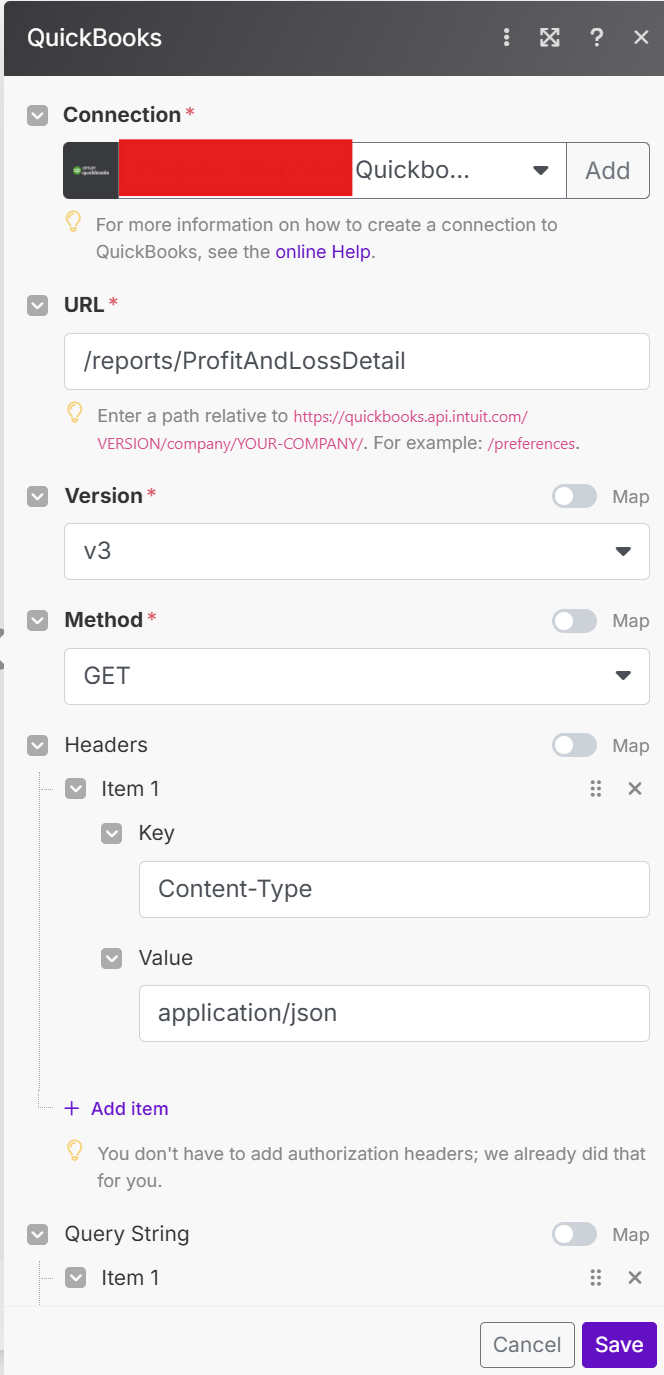This screenshot has height=1375, width=664.
Task: Open the Connection selection dropdown arrow
Action: point(540,170)
